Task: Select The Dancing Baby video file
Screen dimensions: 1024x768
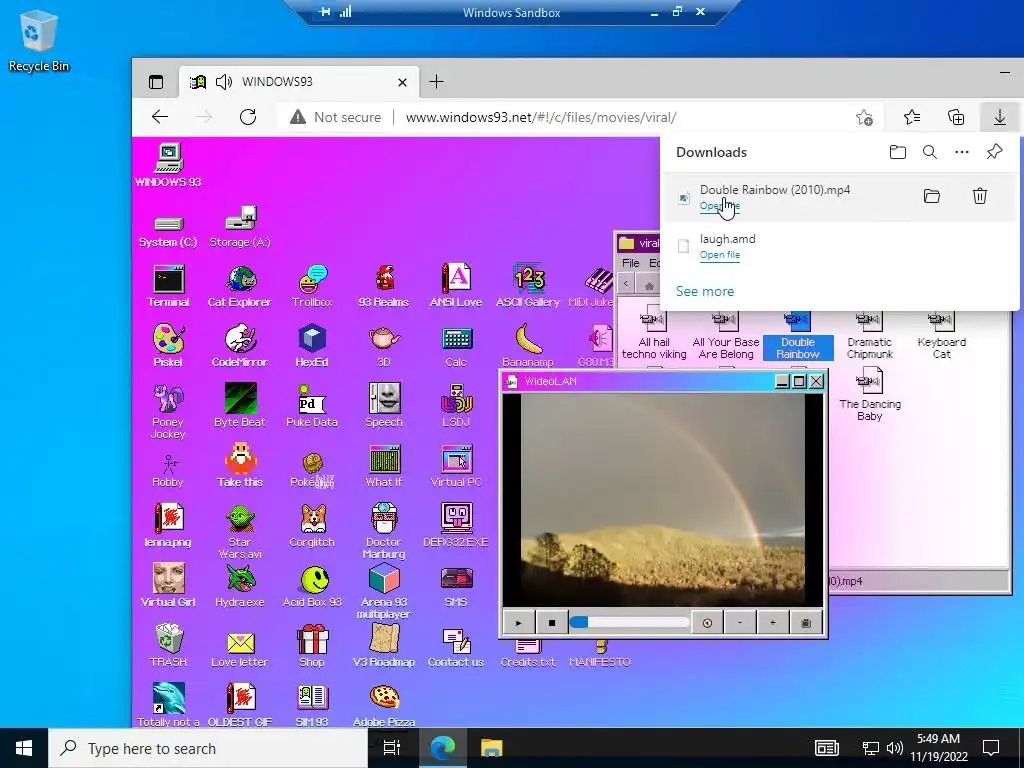Action: [x=870, y=394]
